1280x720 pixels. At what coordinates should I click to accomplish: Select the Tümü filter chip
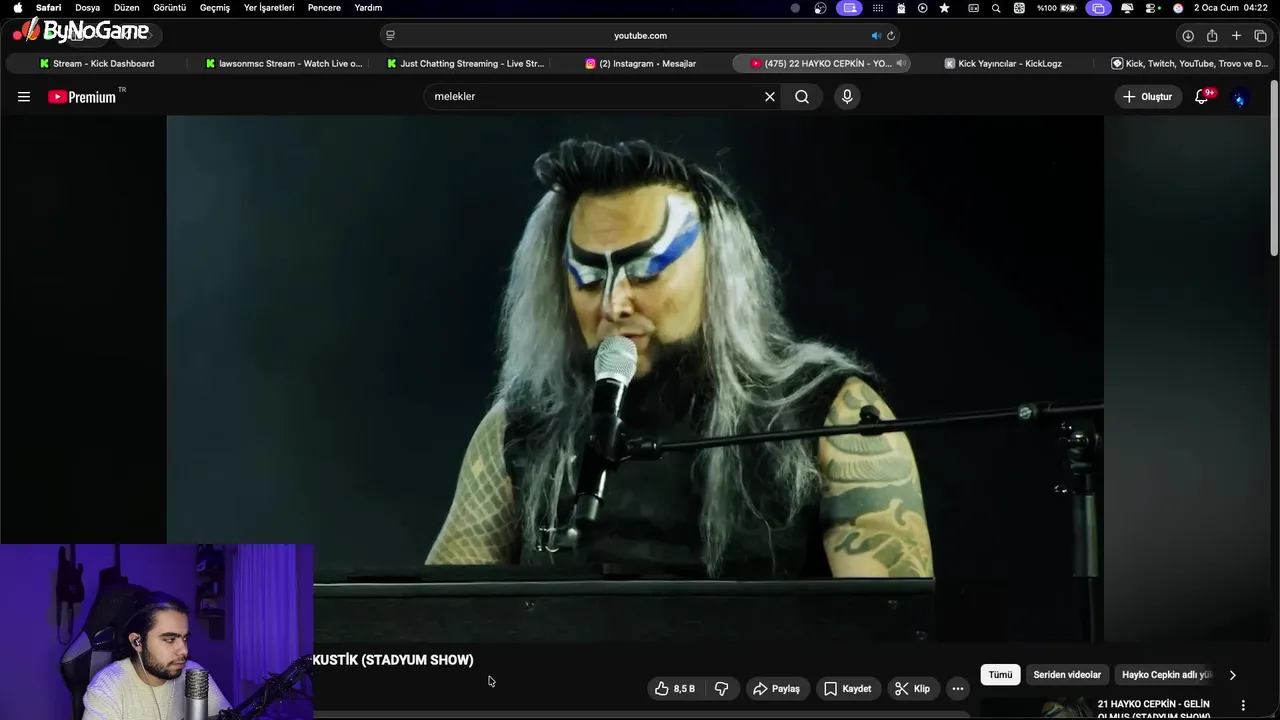[x=1000, y=675]
